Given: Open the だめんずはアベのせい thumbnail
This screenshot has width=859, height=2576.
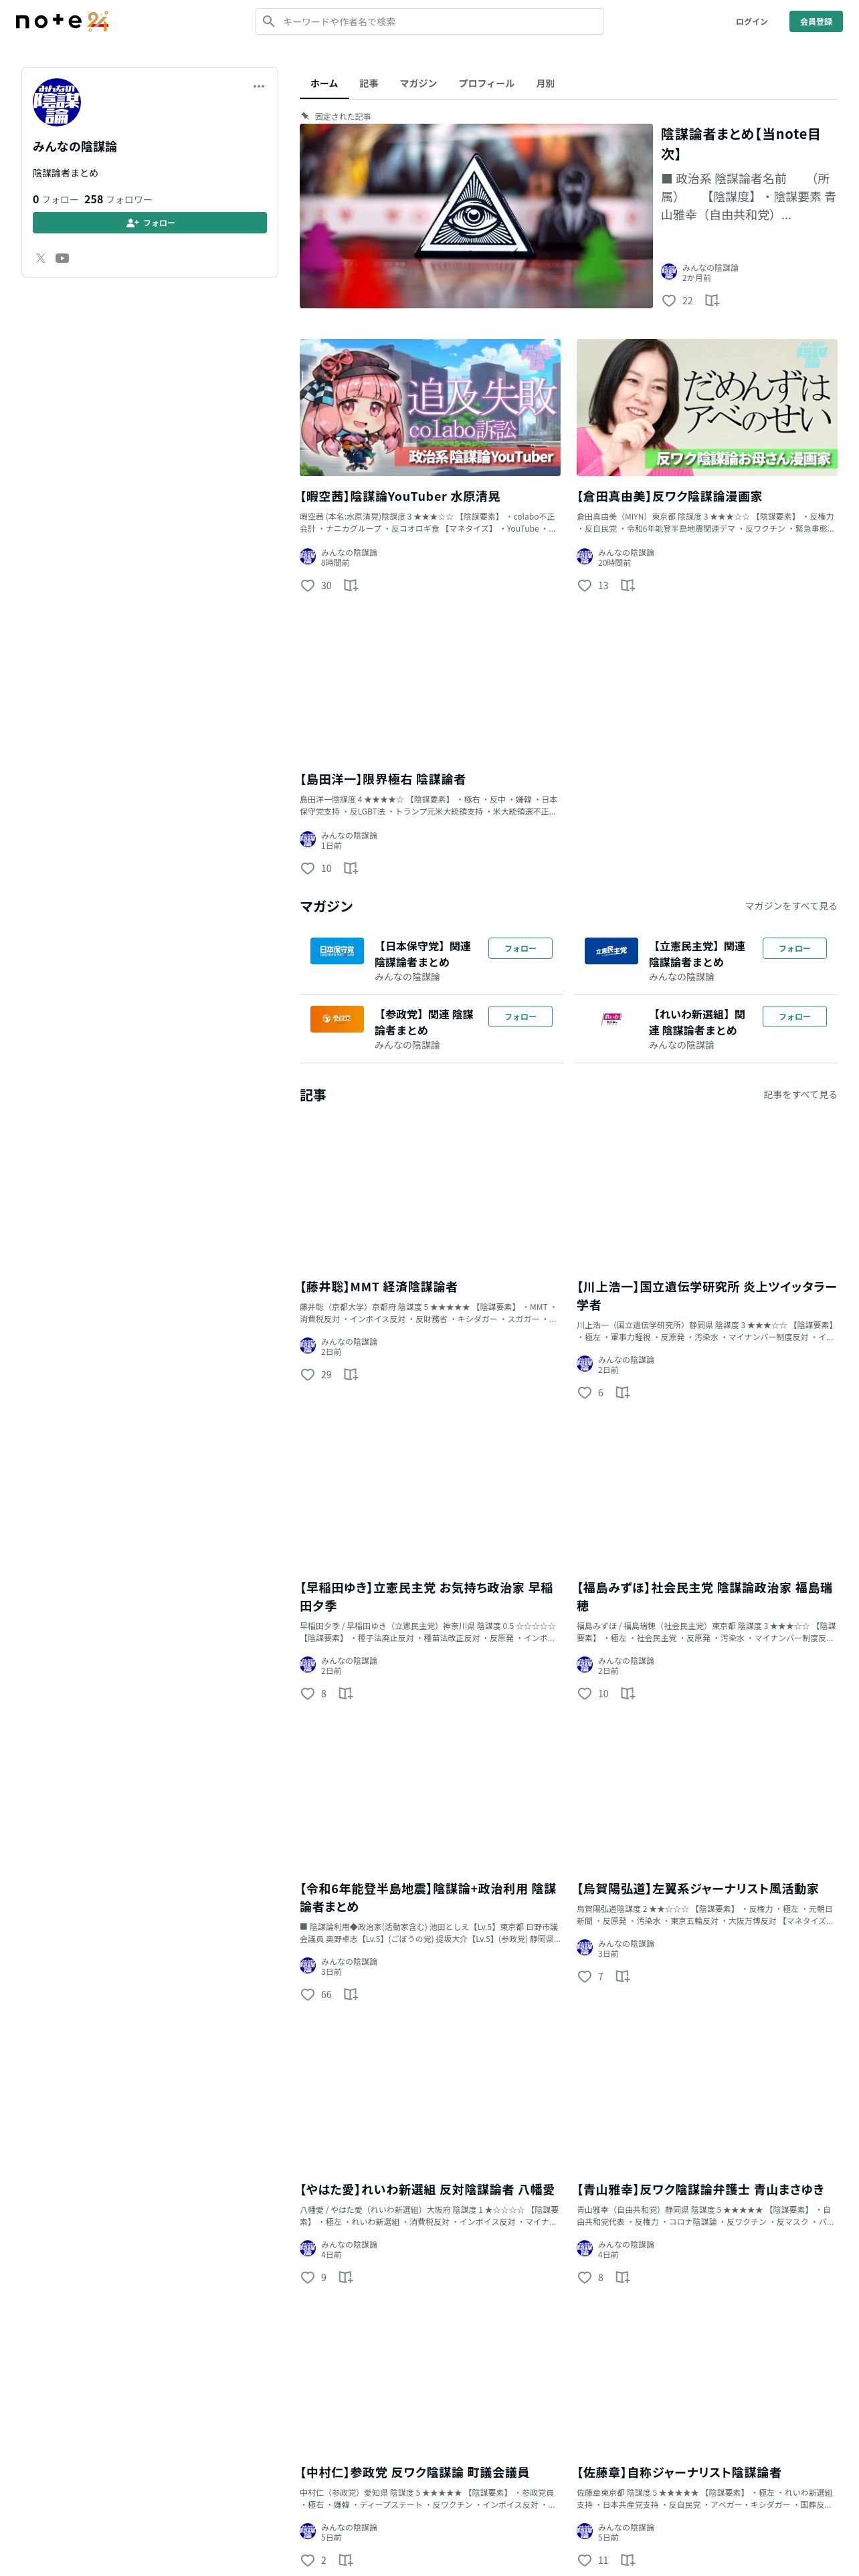Looking at the screenshot, I should pyautogui.click(x=707, y=407).
